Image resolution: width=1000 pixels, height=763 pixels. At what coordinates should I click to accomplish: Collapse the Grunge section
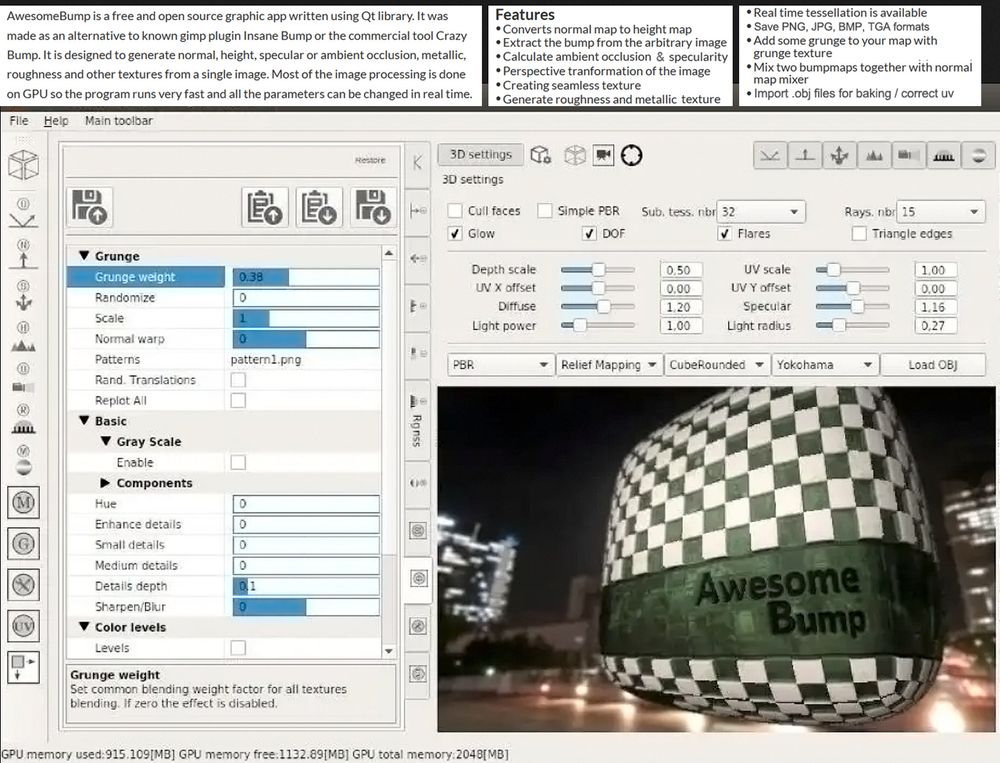pyautogui.click(x=84, y=256)
